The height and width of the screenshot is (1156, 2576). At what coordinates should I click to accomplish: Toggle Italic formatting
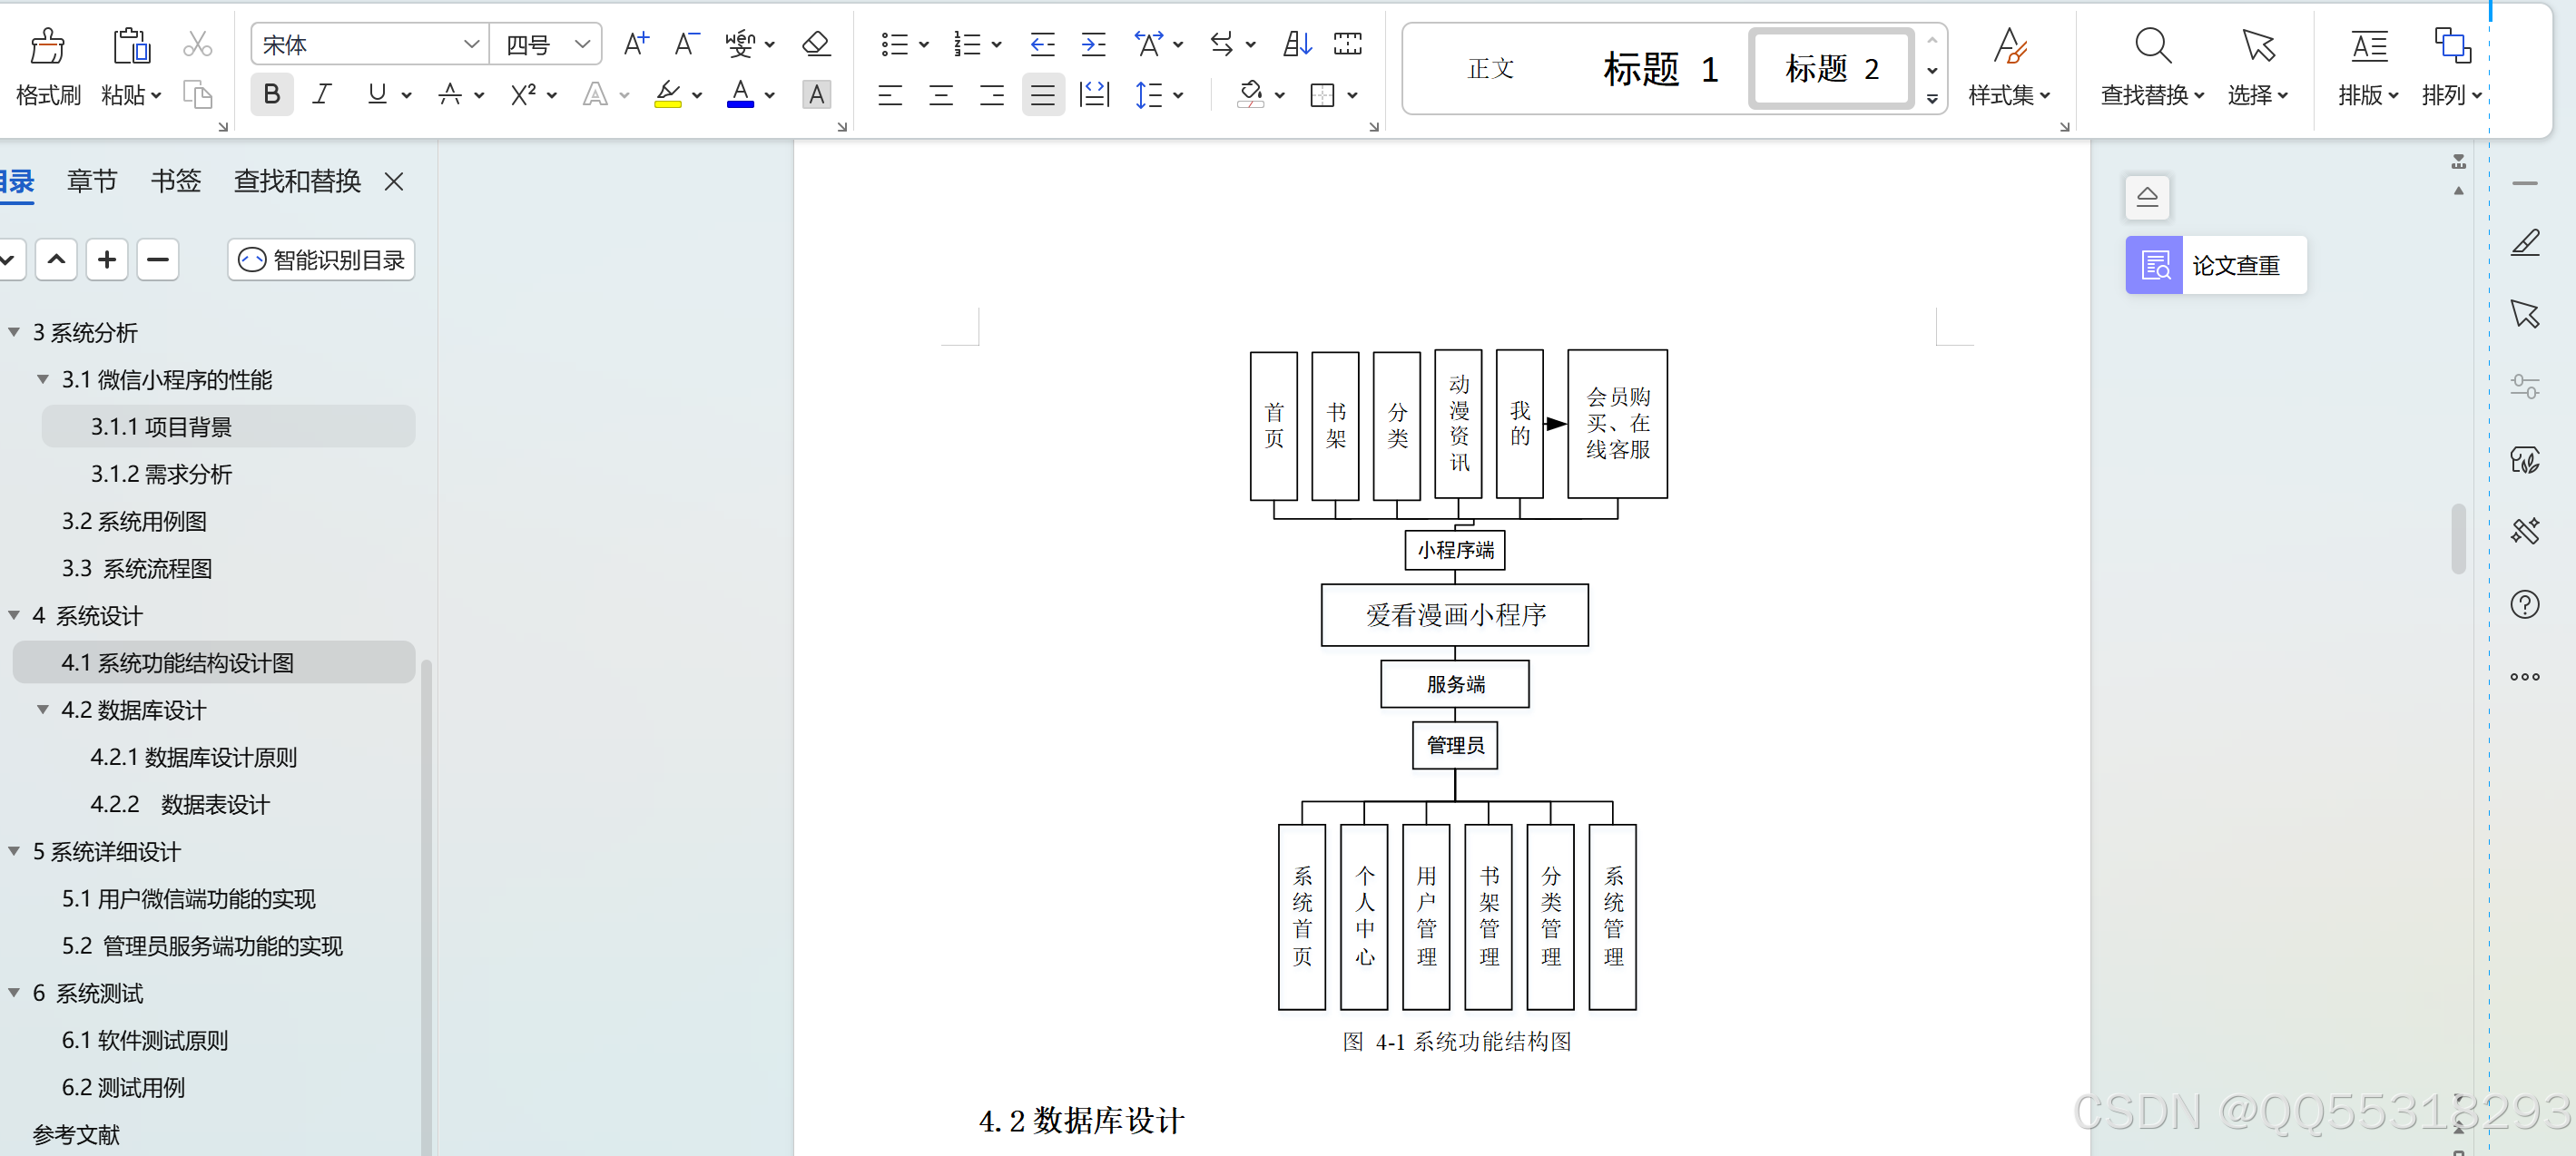321,95
